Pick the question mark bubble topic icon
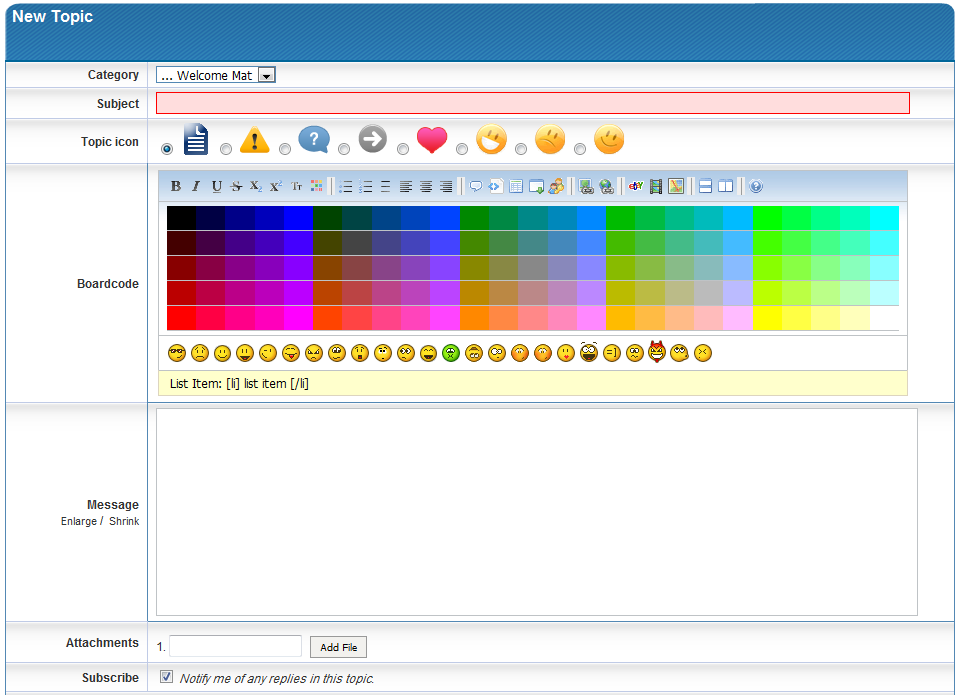960x695 pixels. (x=285, y=149)
